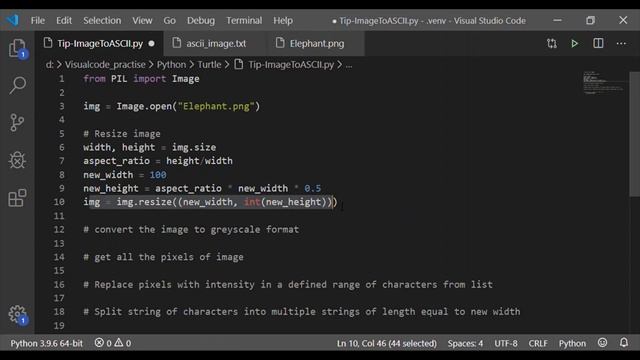Select Python folder in breadcrumb

point(171,64)
